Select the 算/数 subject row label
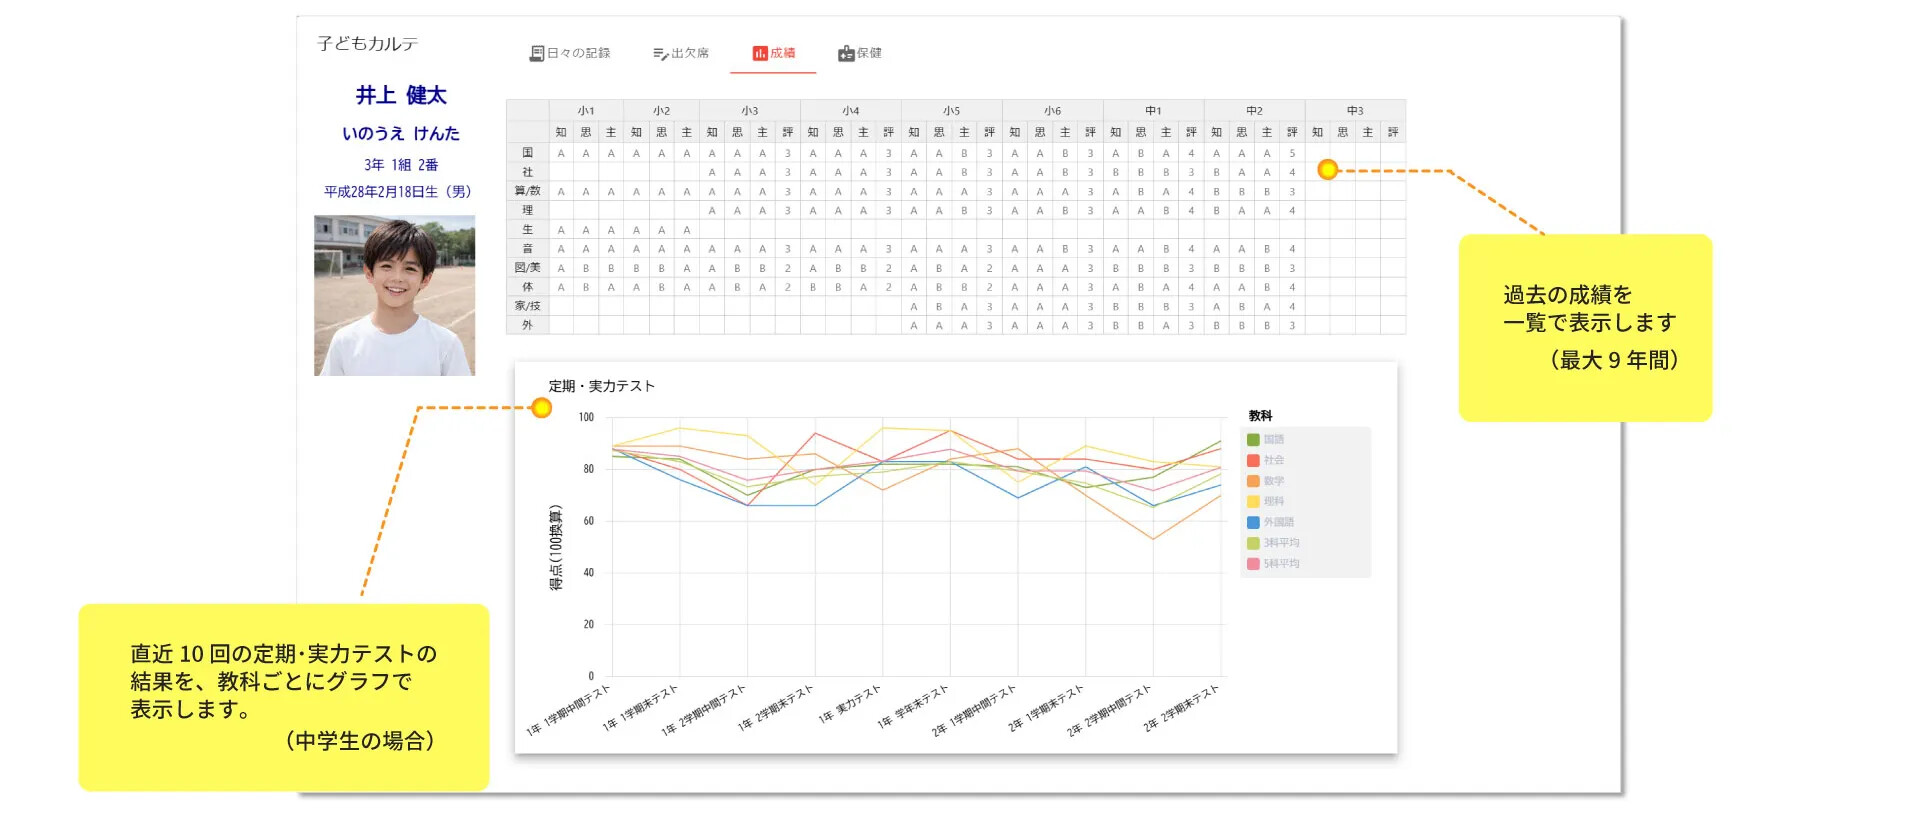 click(x=527, y=191)
